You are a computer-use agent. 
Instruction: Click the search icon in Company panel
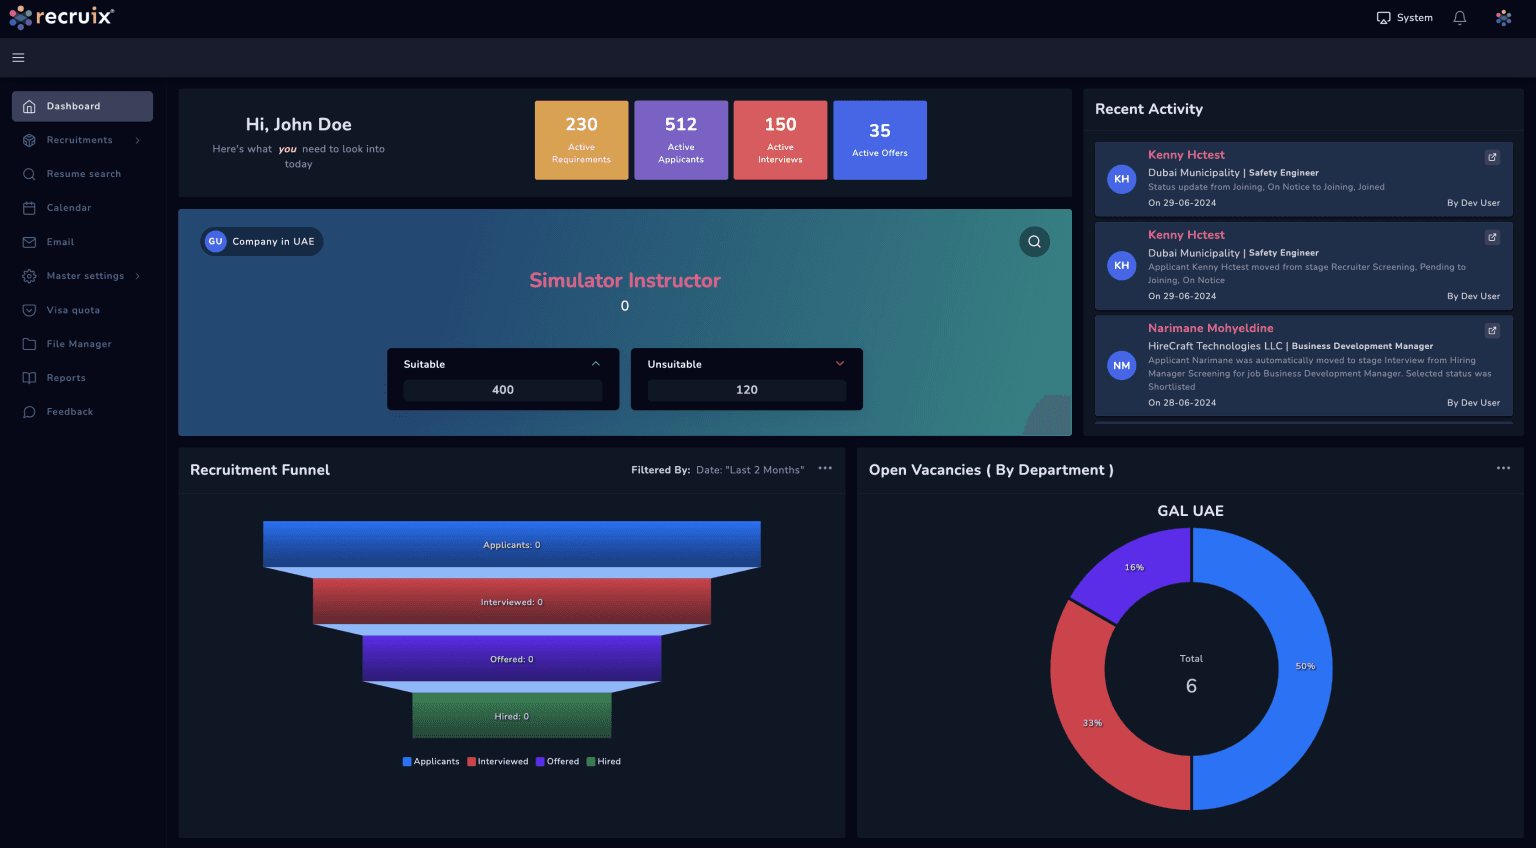[x=1034, y=242]
